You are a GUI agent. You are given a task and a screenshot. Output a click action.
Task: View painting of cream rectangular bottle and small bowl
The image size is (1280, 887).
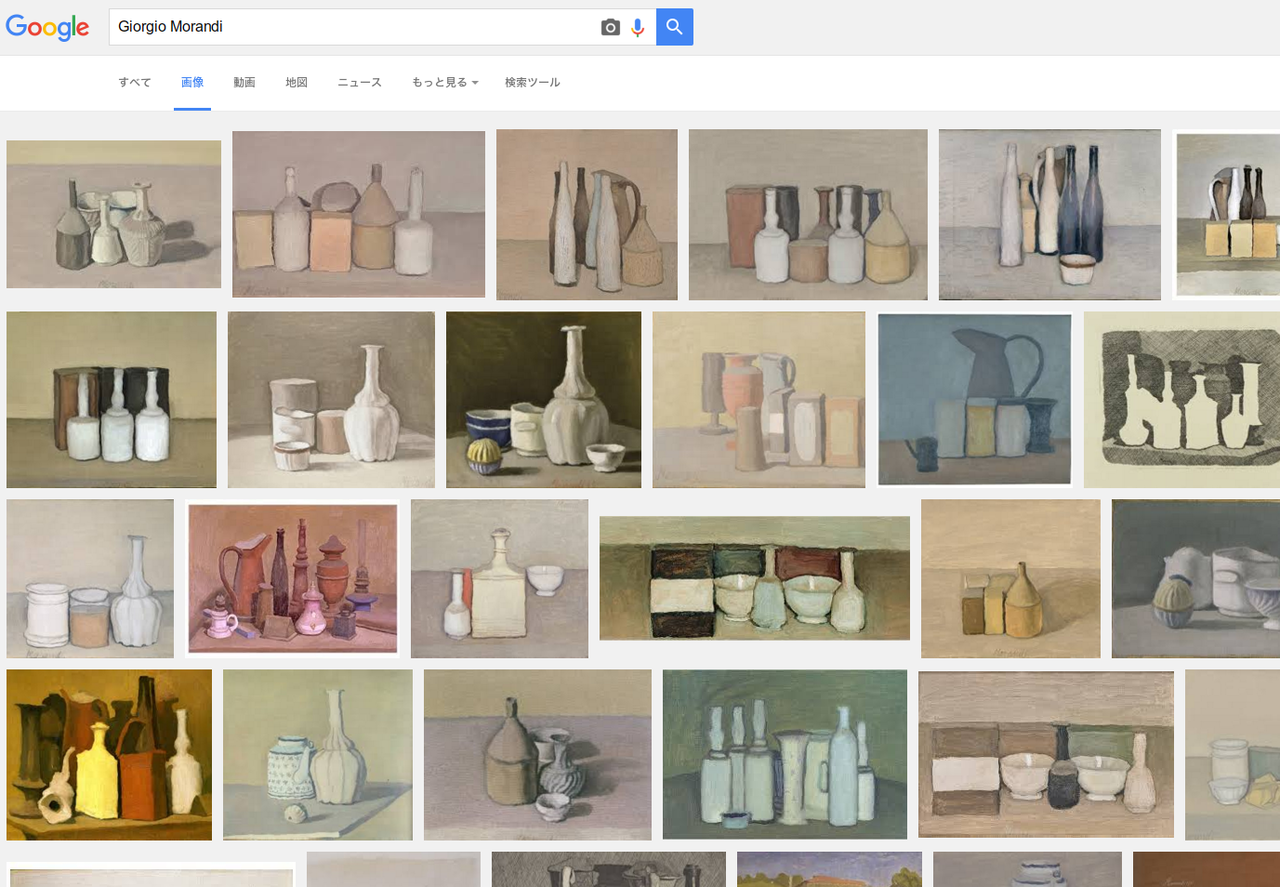pos(499,578)
